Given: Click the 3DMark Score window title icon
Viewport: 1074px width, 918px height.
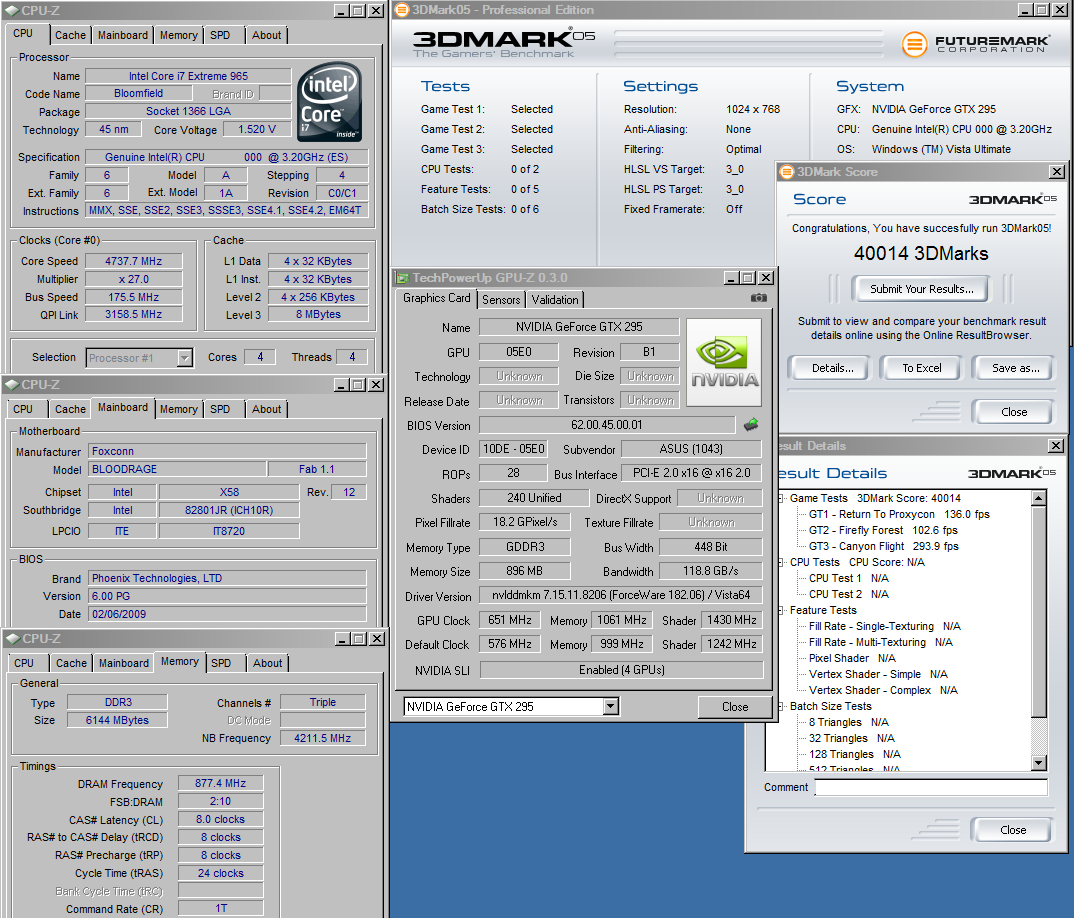Looking at the screenshot, I should [788, 172].
